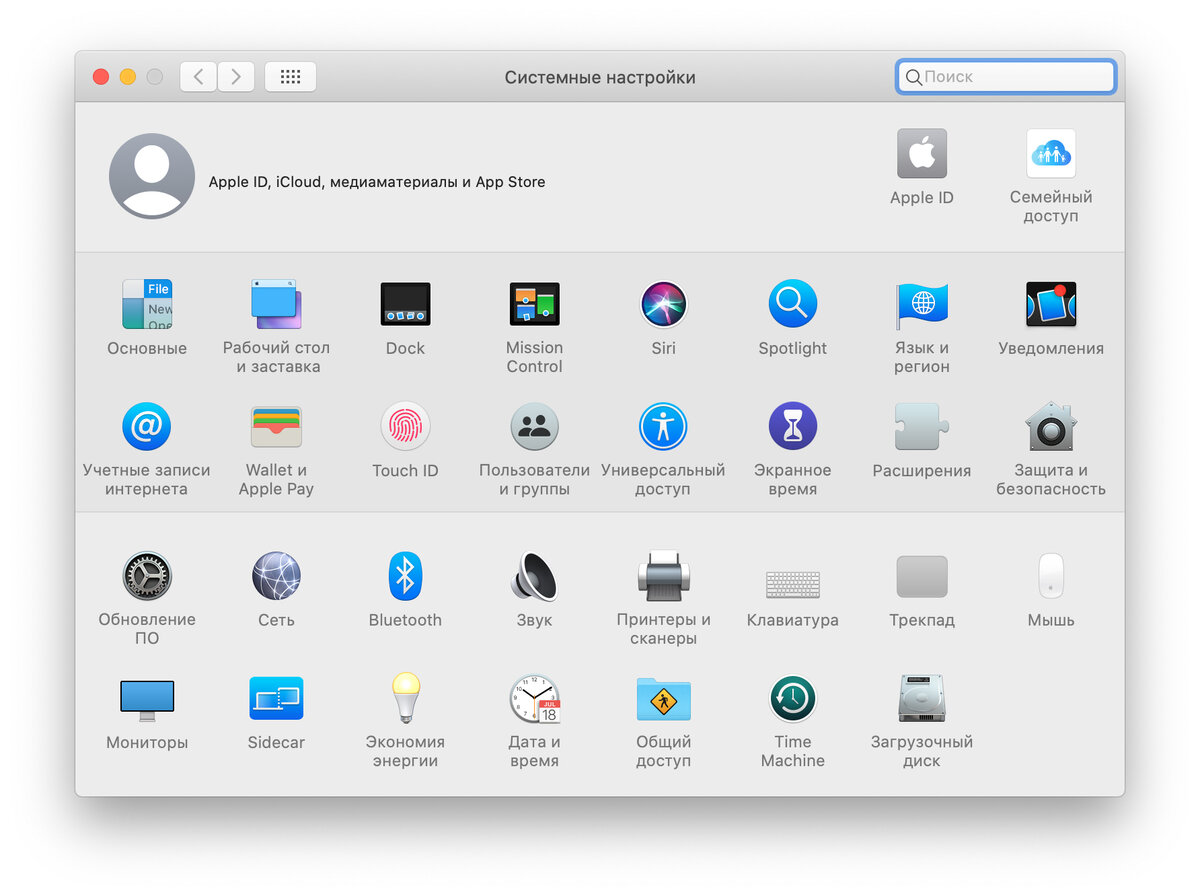Screen dimensions: 1200x896
Task: Click the show all grid button
Action: tap(290, 77)
